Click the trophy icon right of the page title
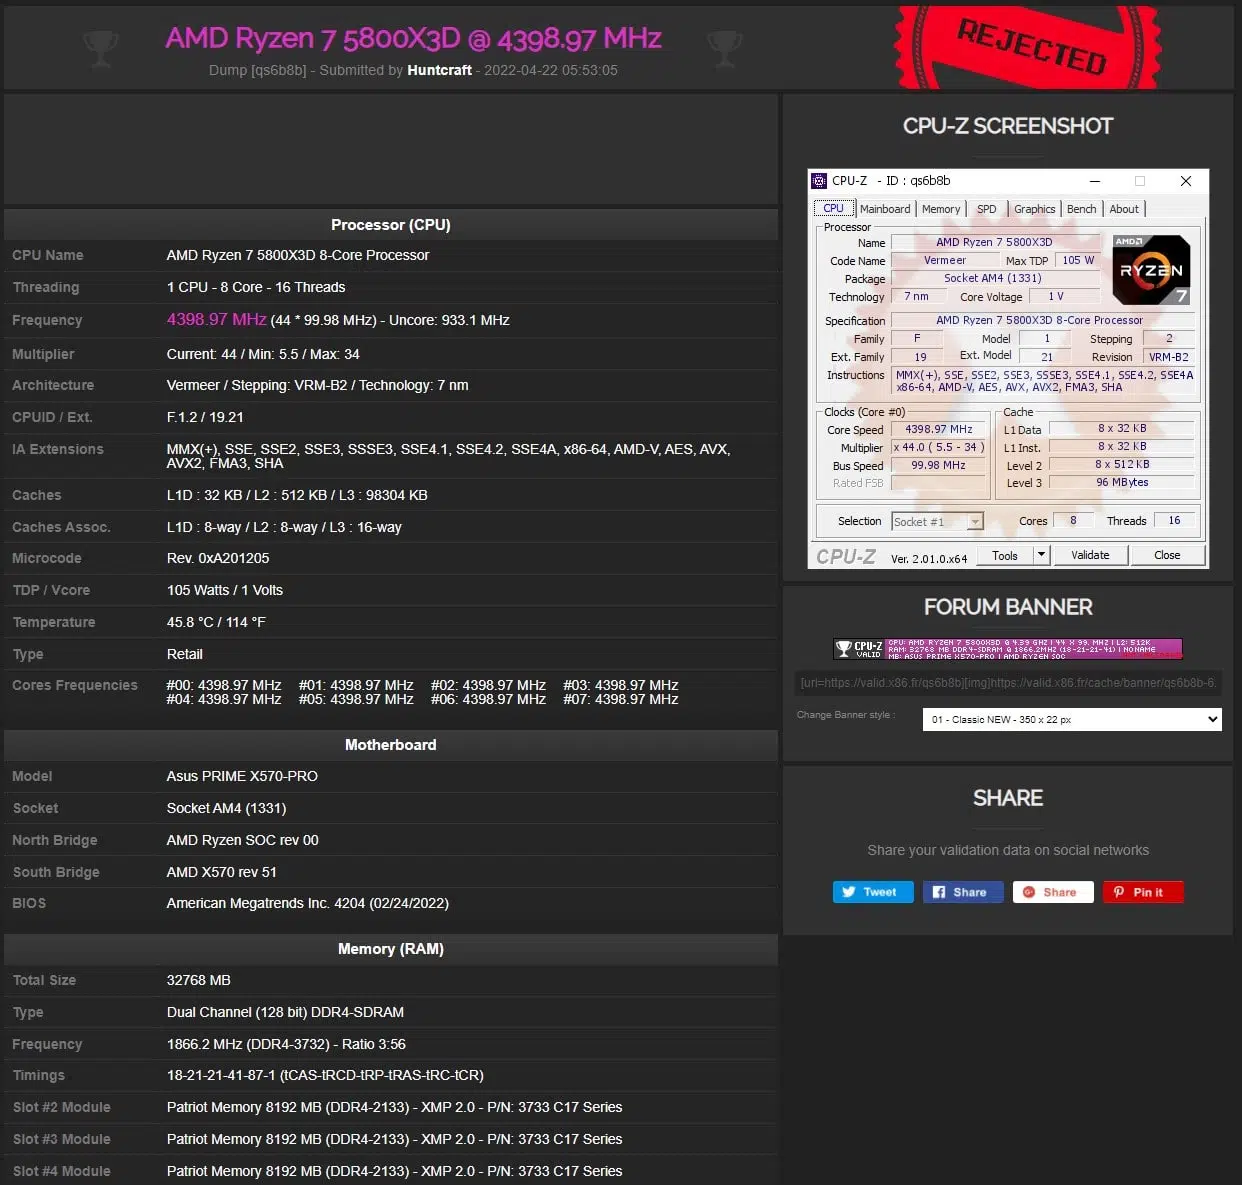1242x1185 pixels. coord(725,47)
